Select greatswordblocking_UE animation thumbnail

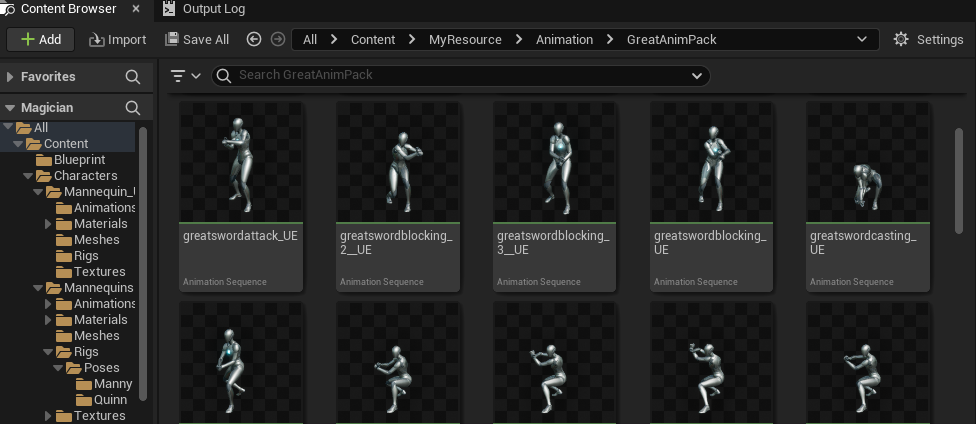click(711, 162)
